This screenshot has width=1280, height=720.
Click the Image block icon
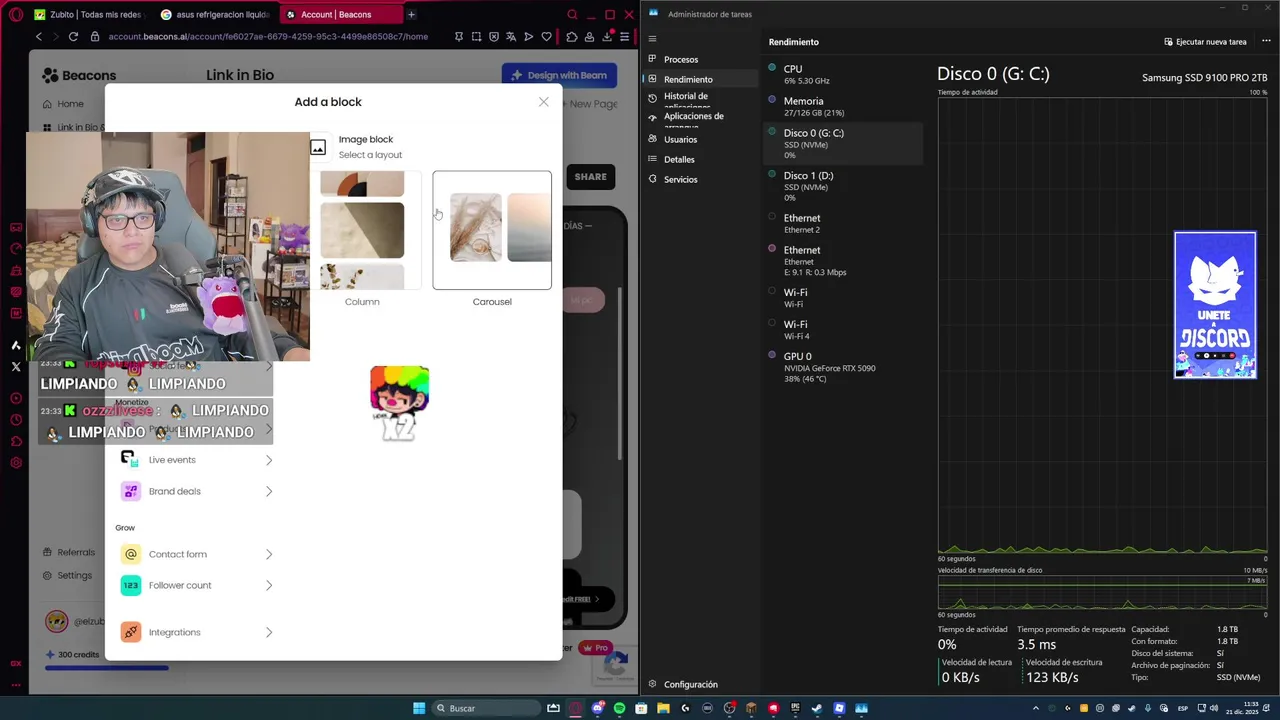click(318, 148)
